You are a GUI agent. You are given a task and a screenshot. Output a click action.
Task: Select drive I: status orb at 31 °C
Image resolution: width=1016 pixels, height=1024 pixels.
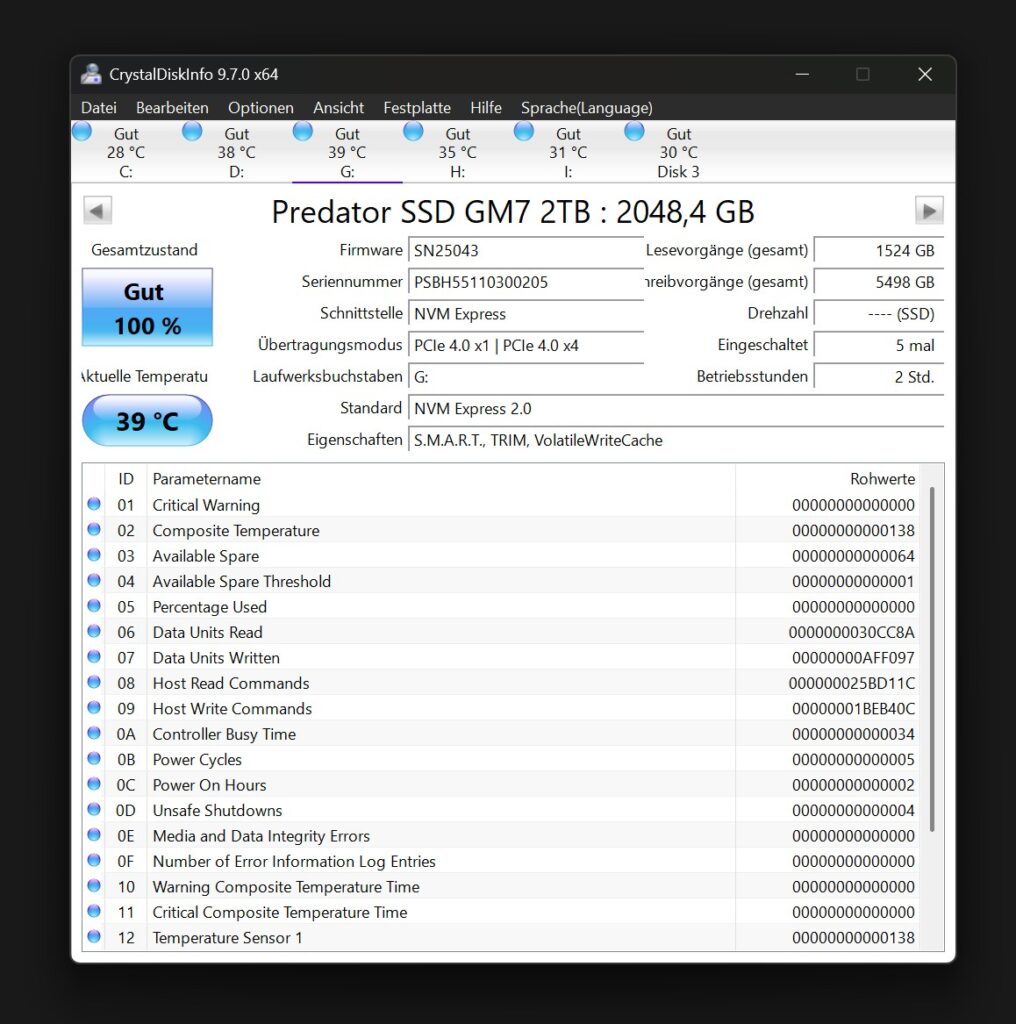524,132
